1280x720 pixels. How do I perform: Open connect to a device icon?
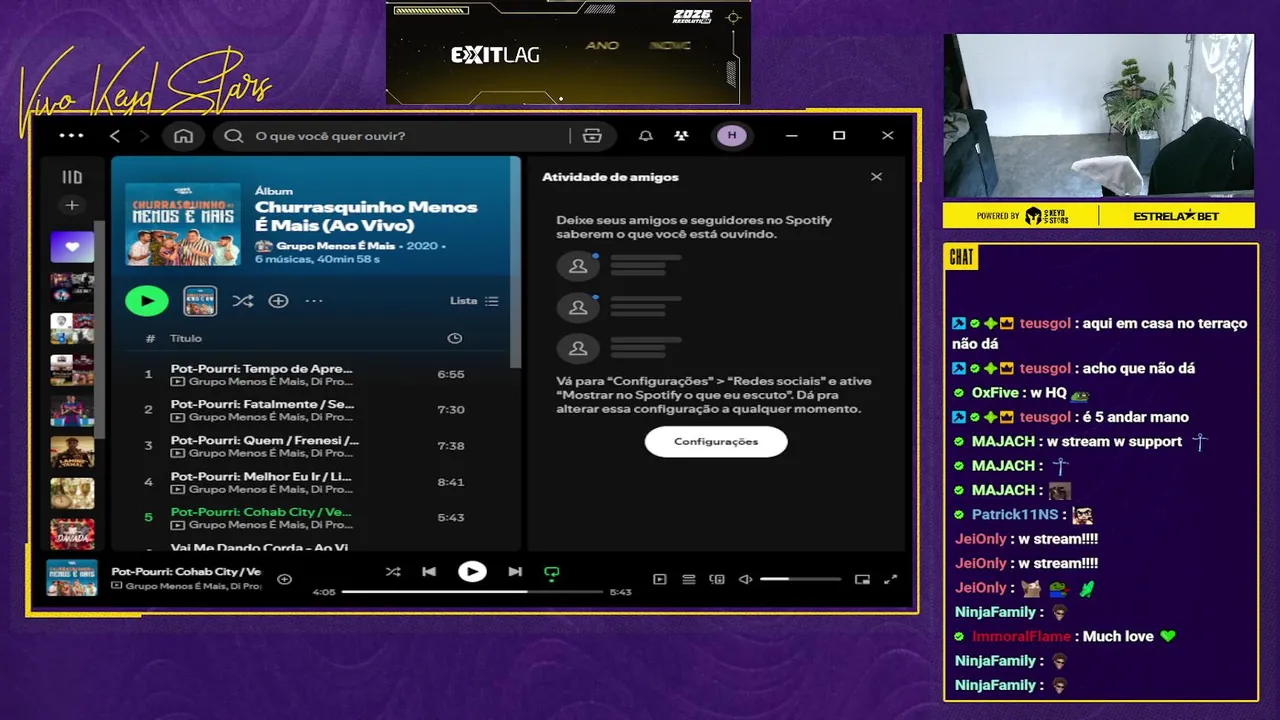(x=717, y=579)
